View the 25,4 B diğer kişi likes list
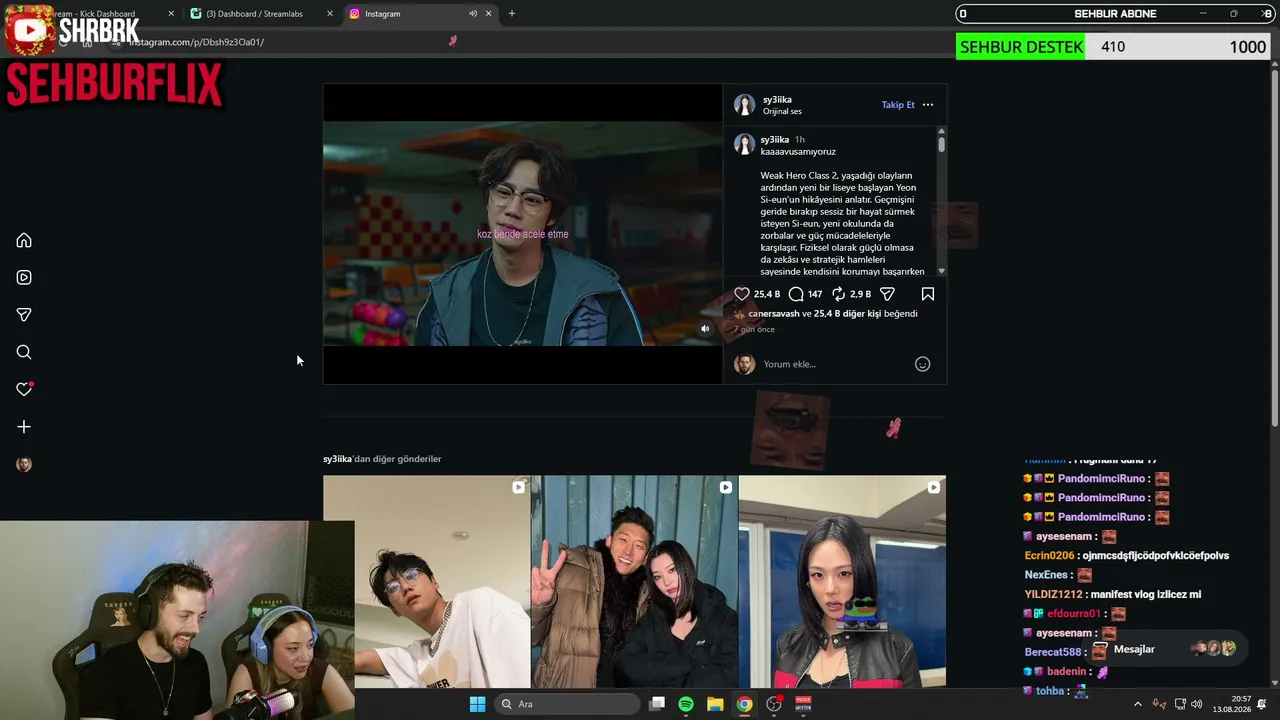The width and height of the screenshot is (1280, 720). pyautogui.click(x=847, y=314)
